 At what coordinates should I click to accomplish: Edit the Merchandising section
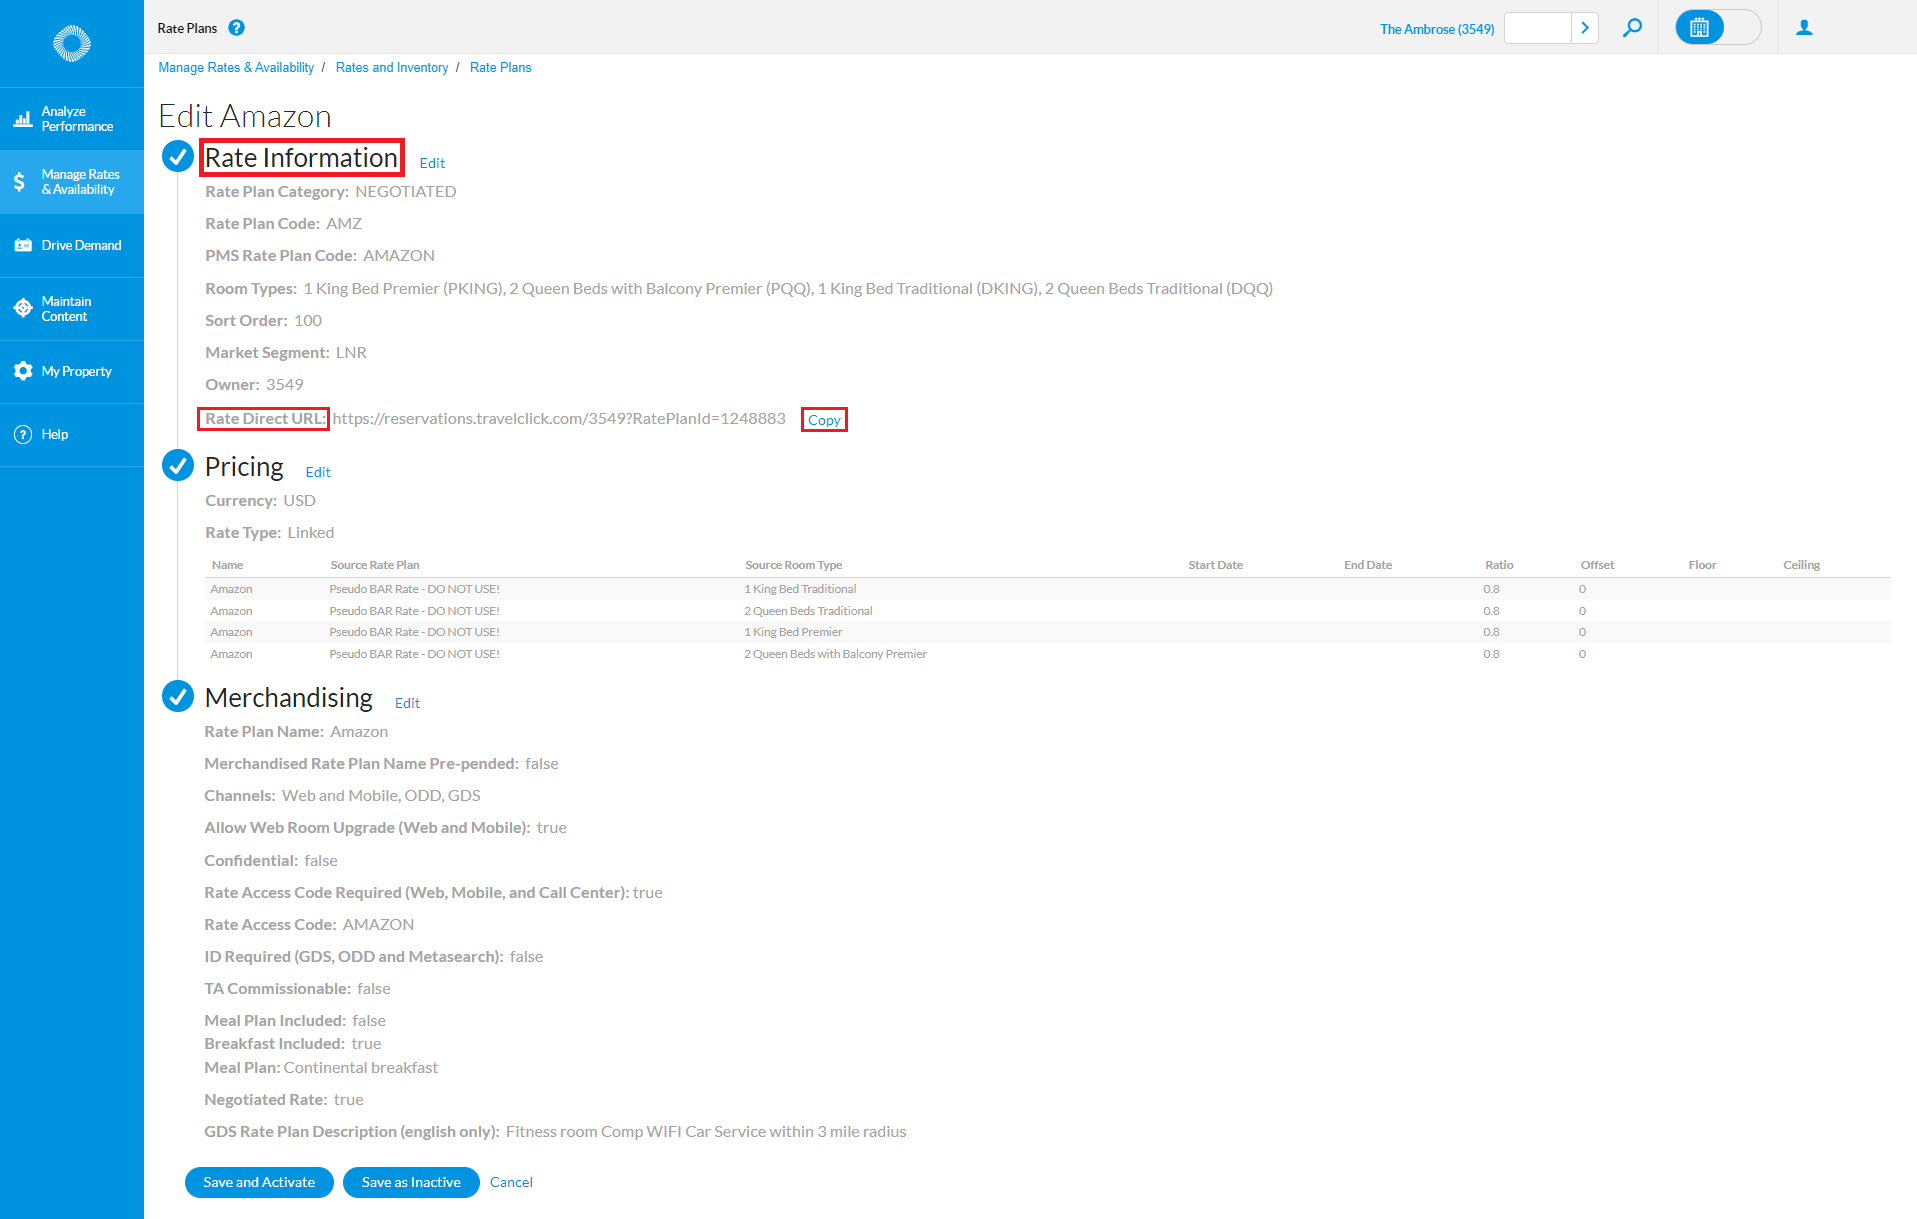coord(407,703)
